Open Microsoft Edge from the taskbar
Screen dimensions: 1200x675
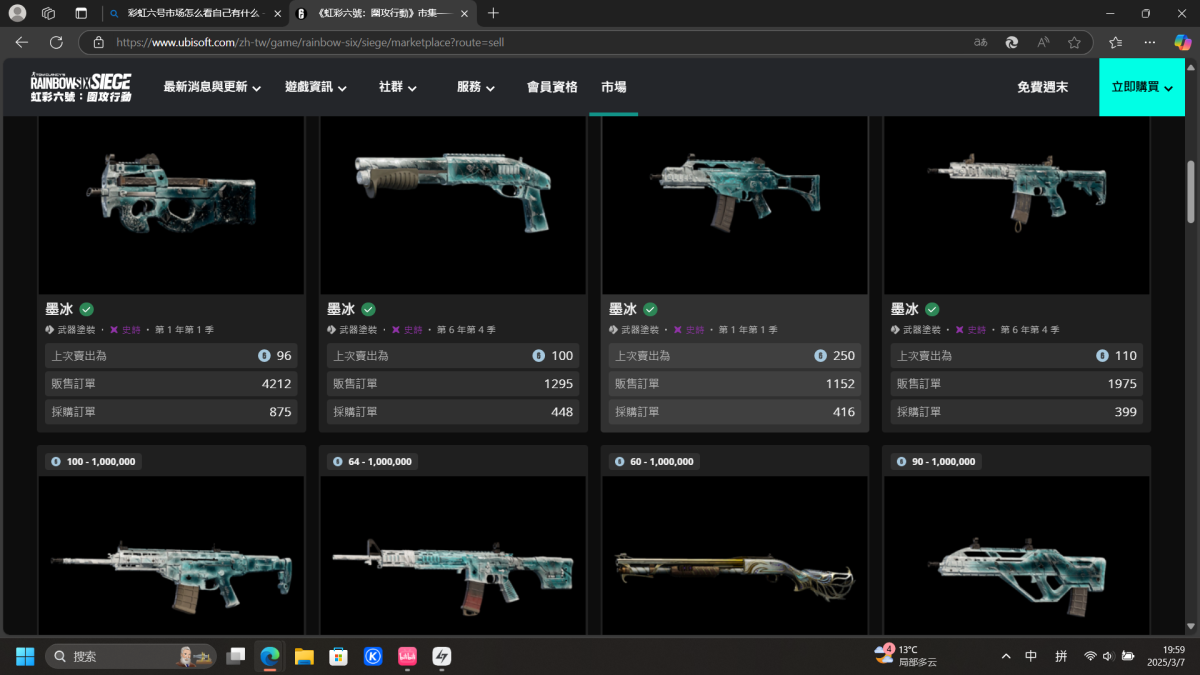pos(270,656)
